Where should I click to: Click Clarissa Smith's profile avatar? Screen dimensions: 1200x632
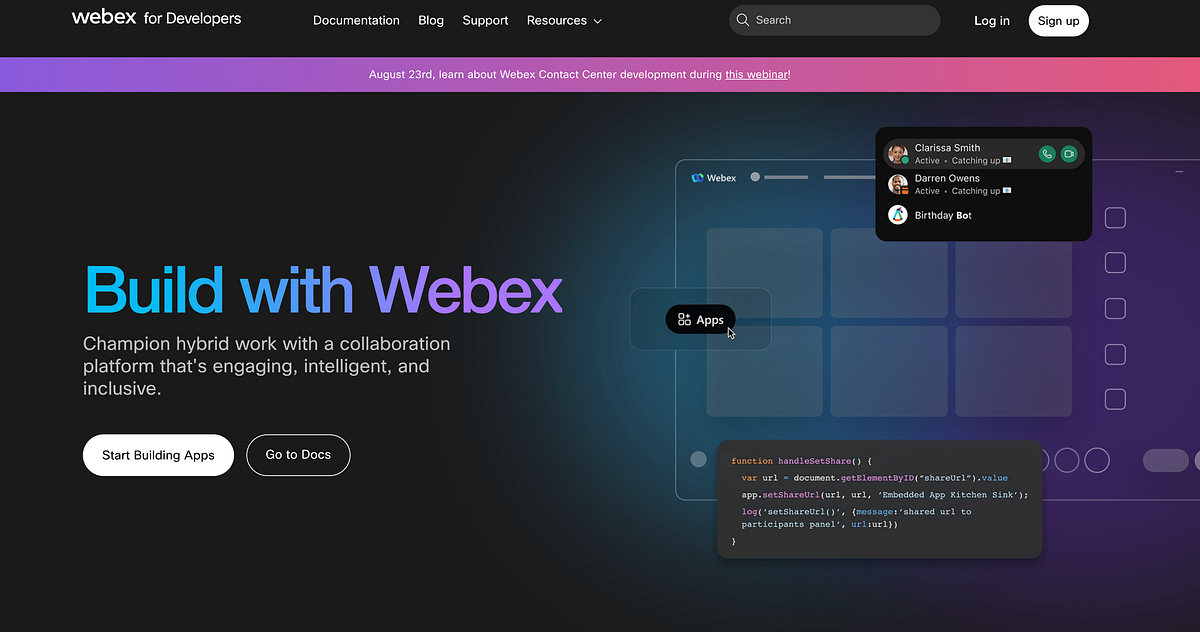tap(897, 153)
